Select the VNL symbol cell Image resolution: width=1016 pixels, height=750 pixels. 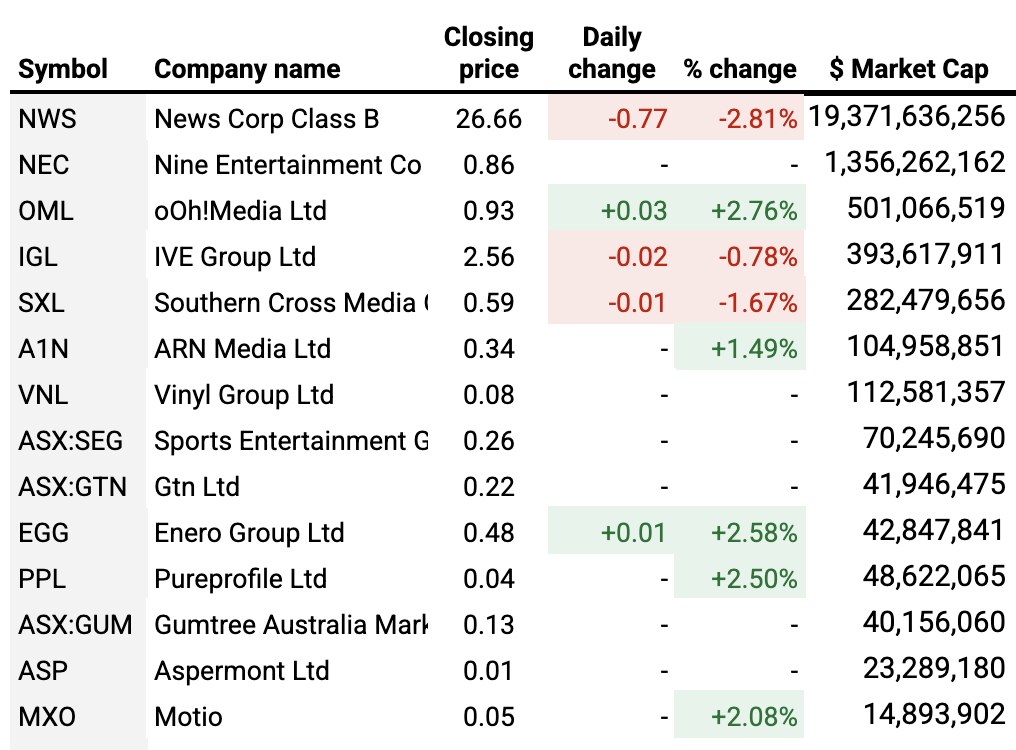[x=44, y=395]
